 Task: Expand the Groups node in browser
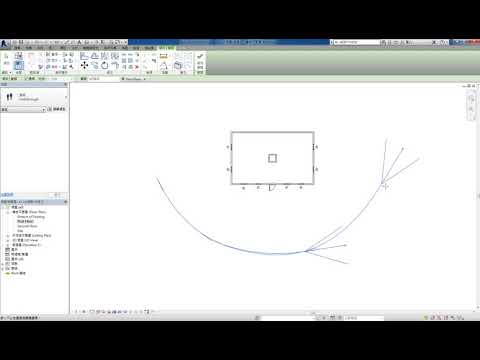click(3, 269)
